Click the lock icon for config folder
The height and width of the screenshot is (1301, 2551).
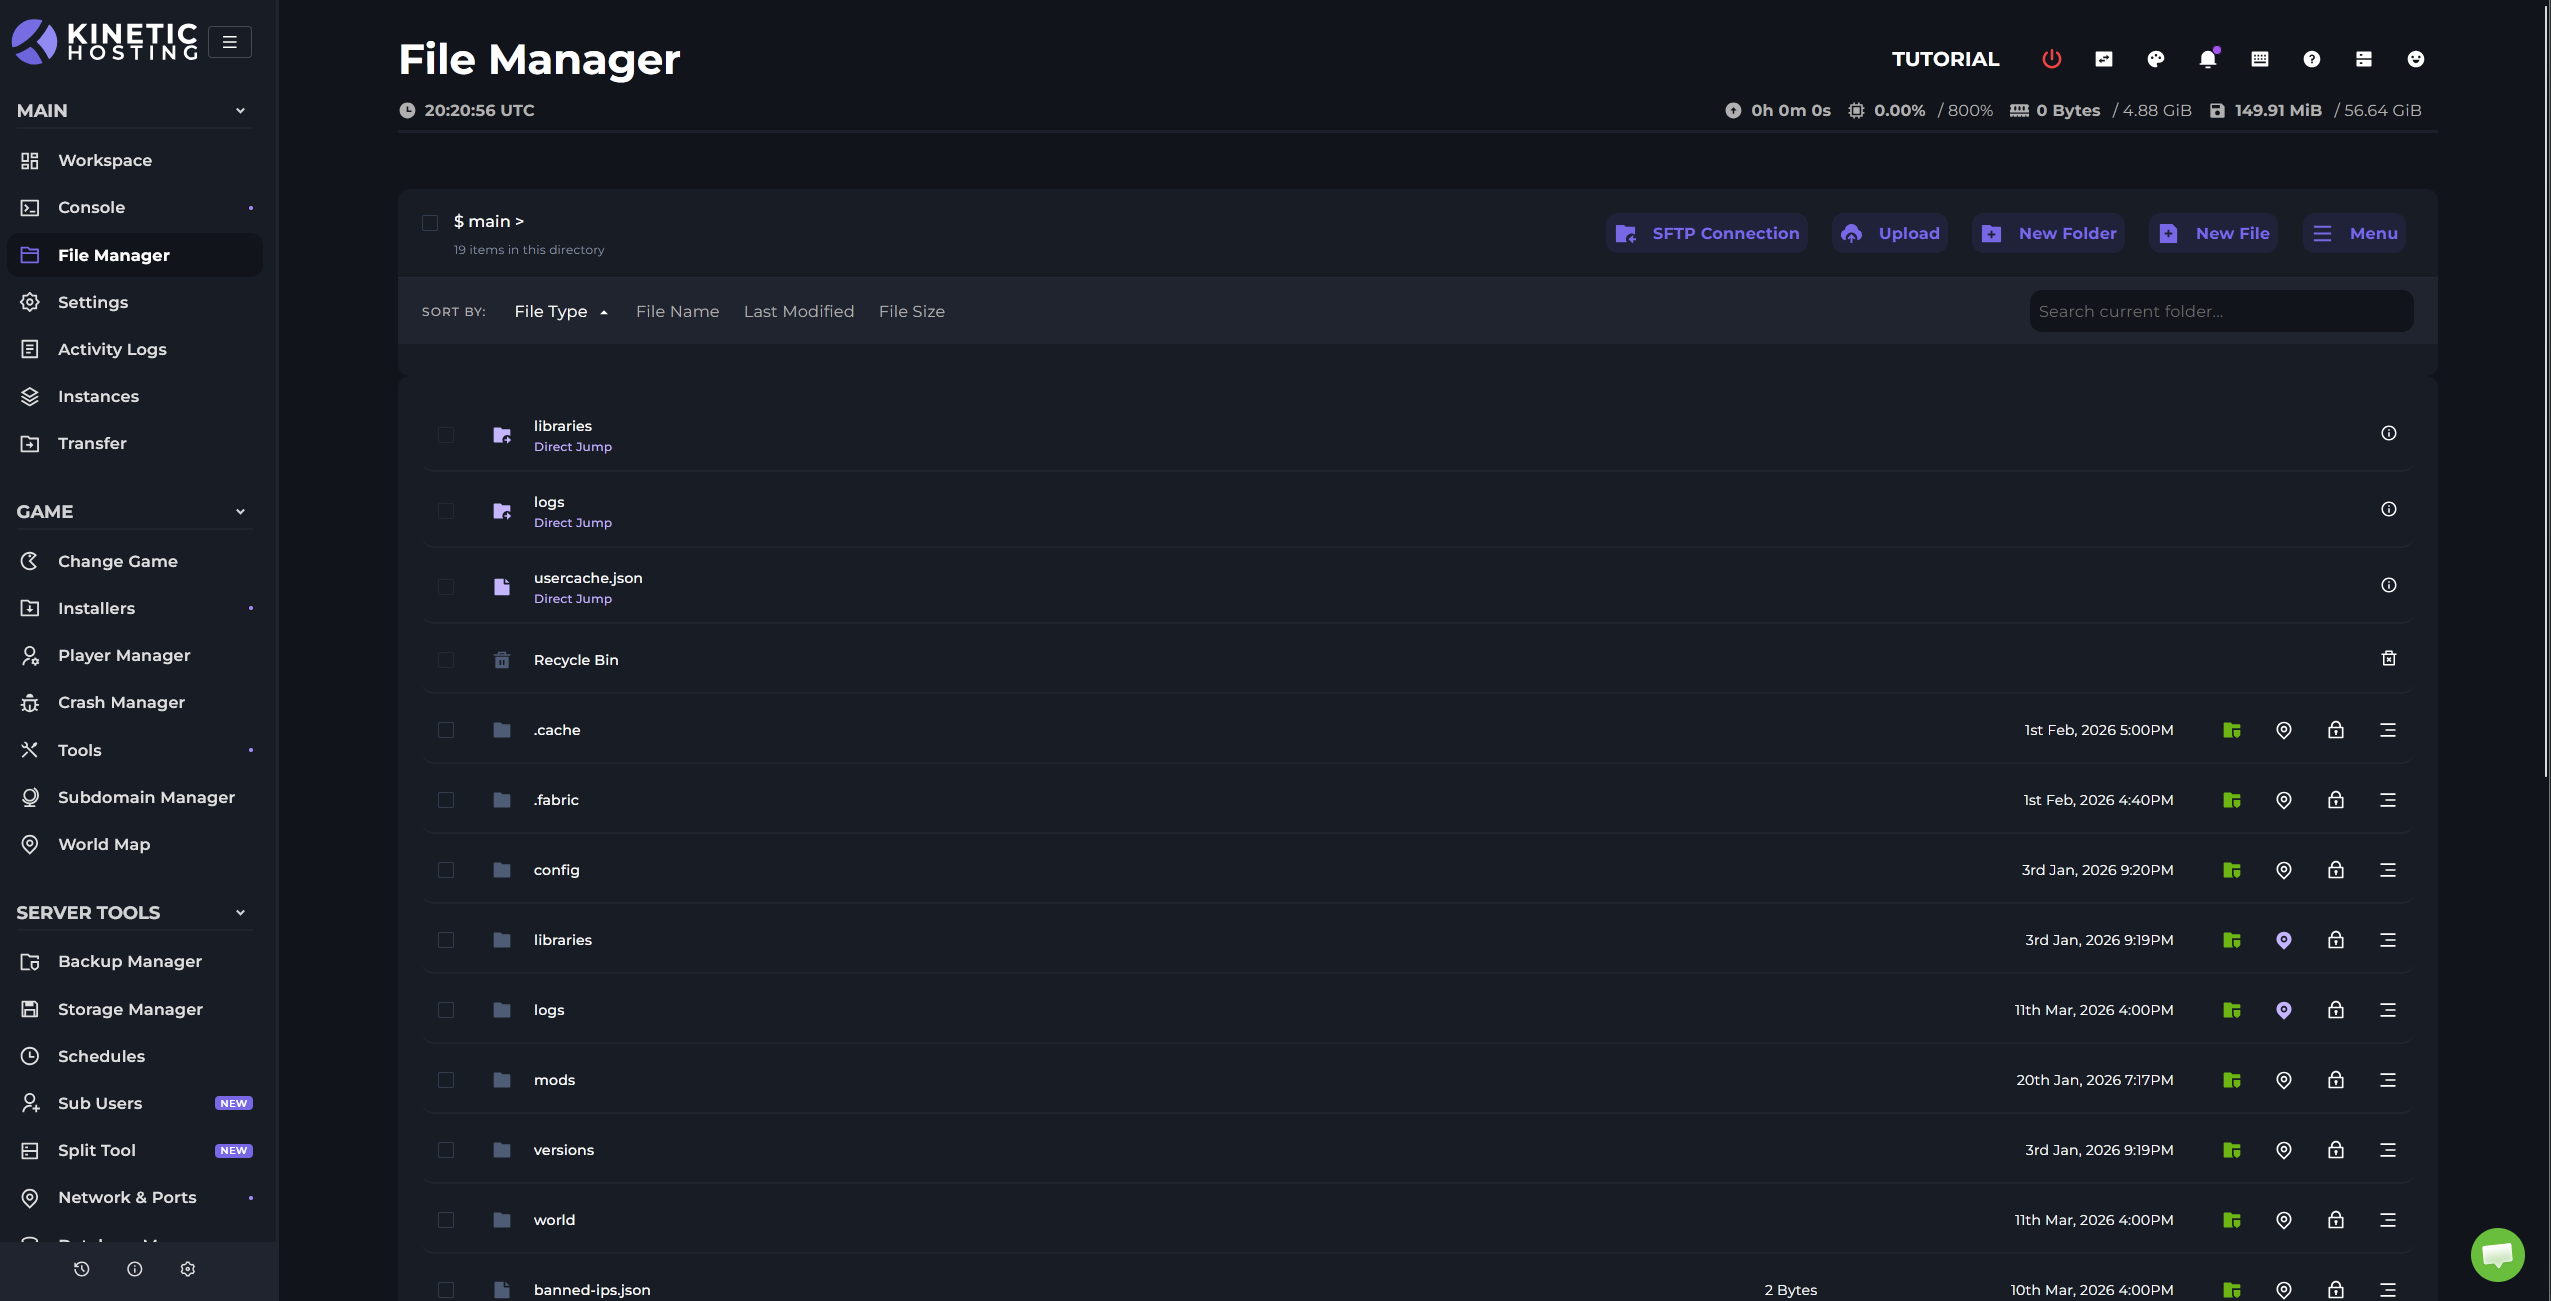coord(2336,870)
